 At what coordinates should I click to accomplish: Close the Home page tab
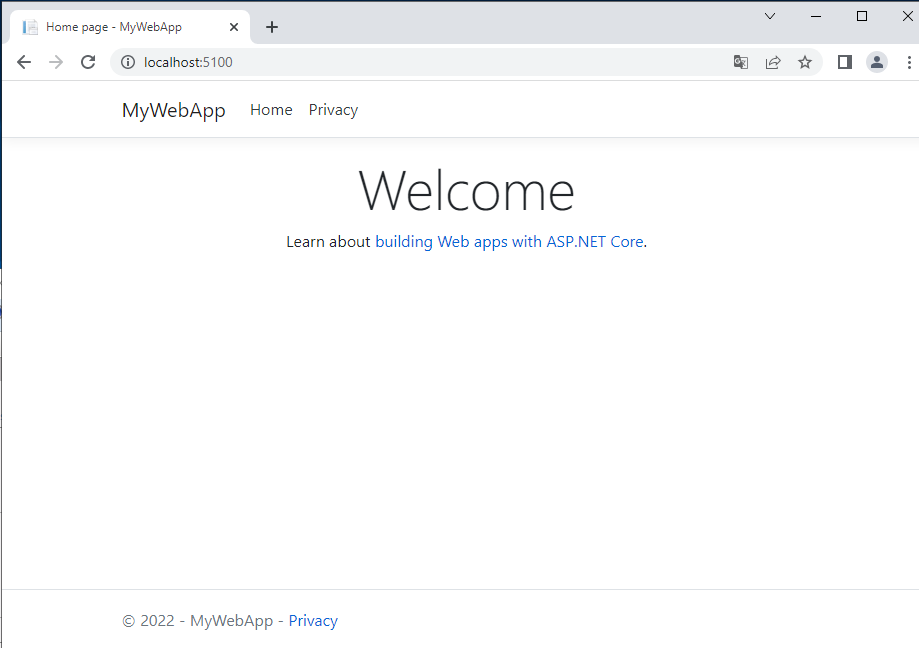(234, 27)
